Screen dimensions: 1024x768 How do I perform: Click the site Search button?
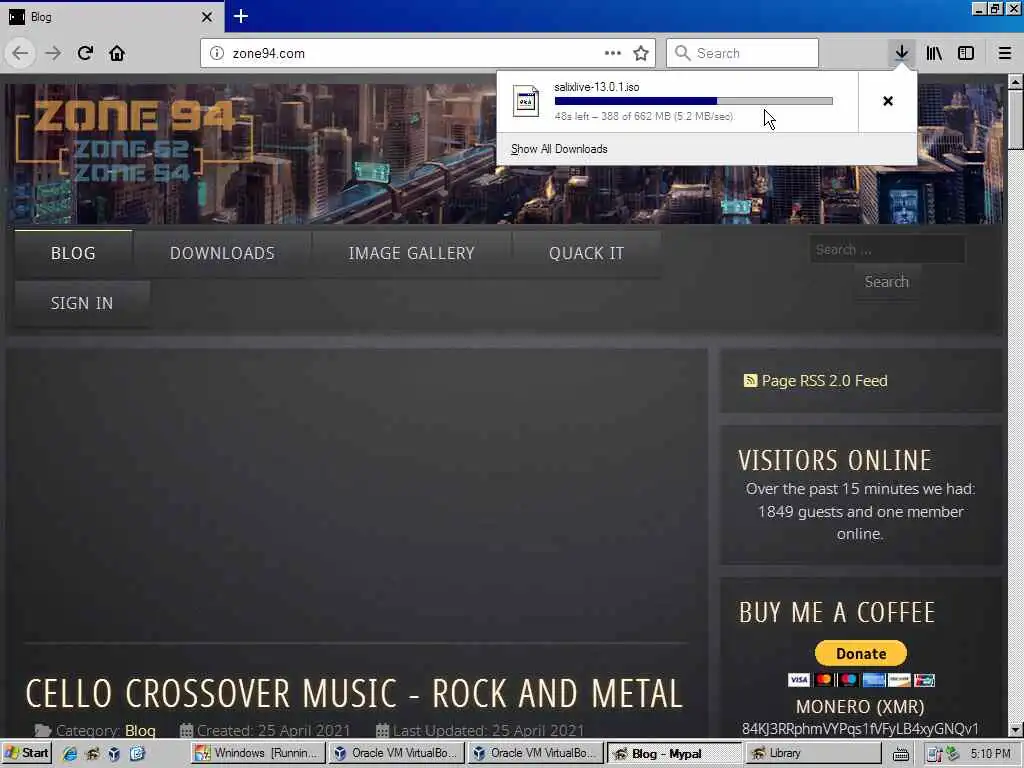click(x=887, y=281)
